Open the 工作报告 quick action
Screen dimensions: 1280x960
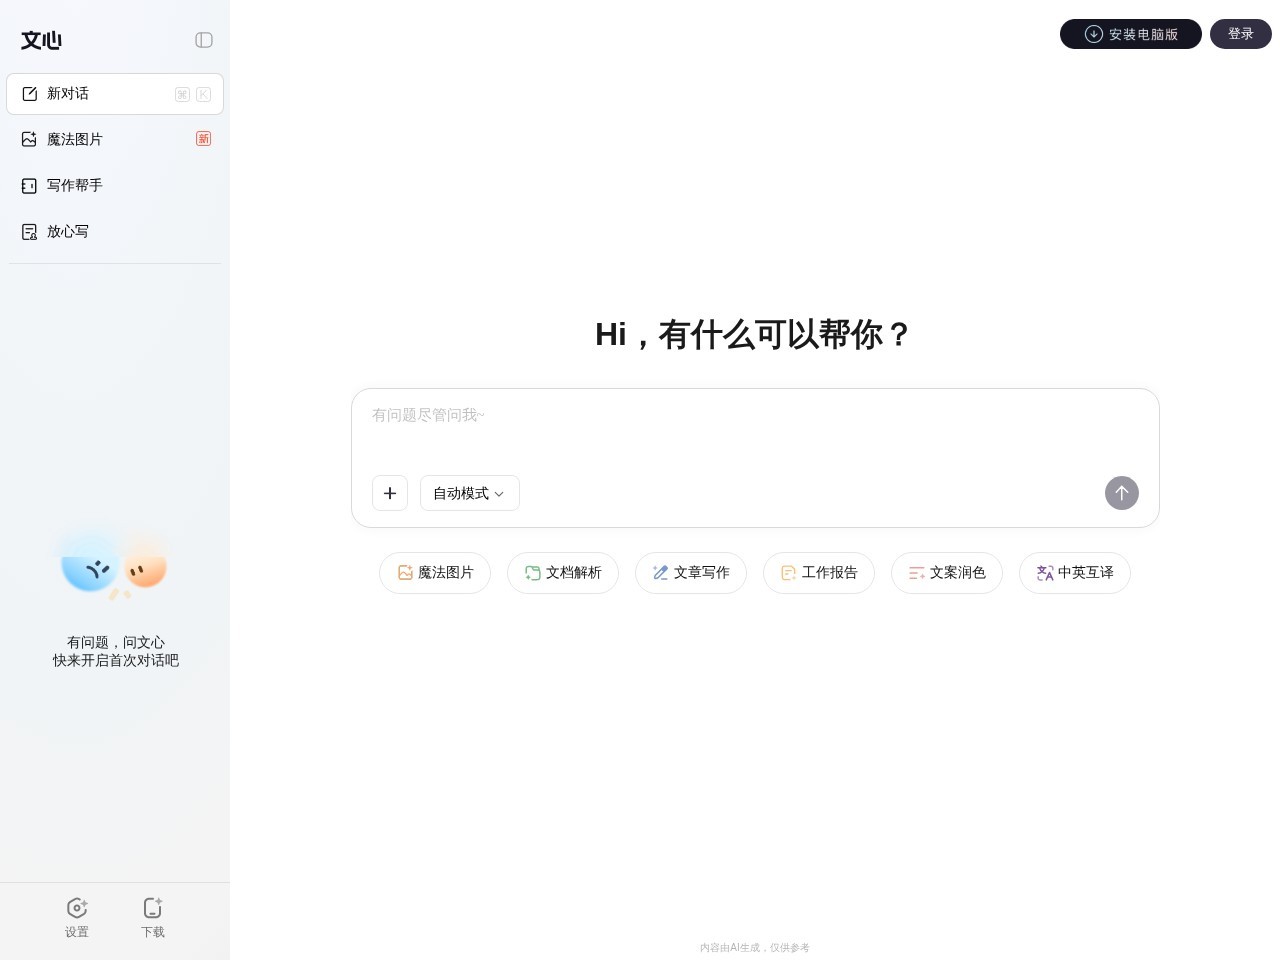click(x=818, y=573)
